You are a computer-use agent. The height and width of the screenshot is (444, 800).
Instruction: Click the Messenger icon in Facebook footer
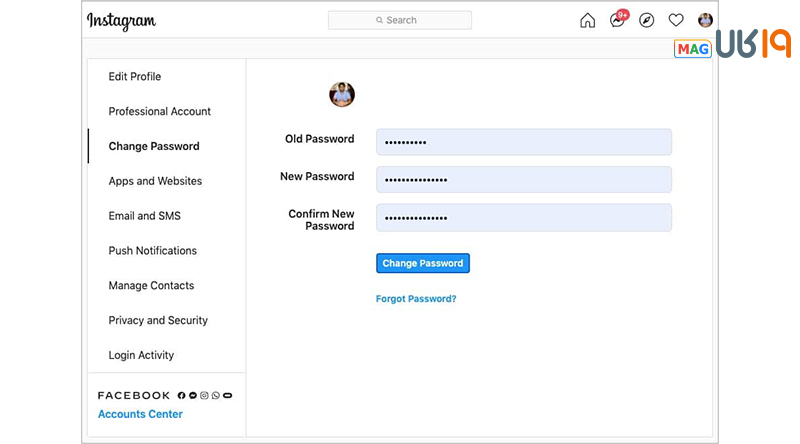click(x=193, y=396)
